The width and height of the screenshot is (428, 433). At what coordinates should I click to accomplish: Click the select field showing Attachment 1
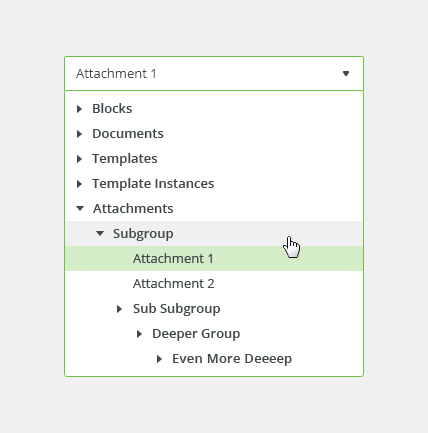(x=214, y=73)
